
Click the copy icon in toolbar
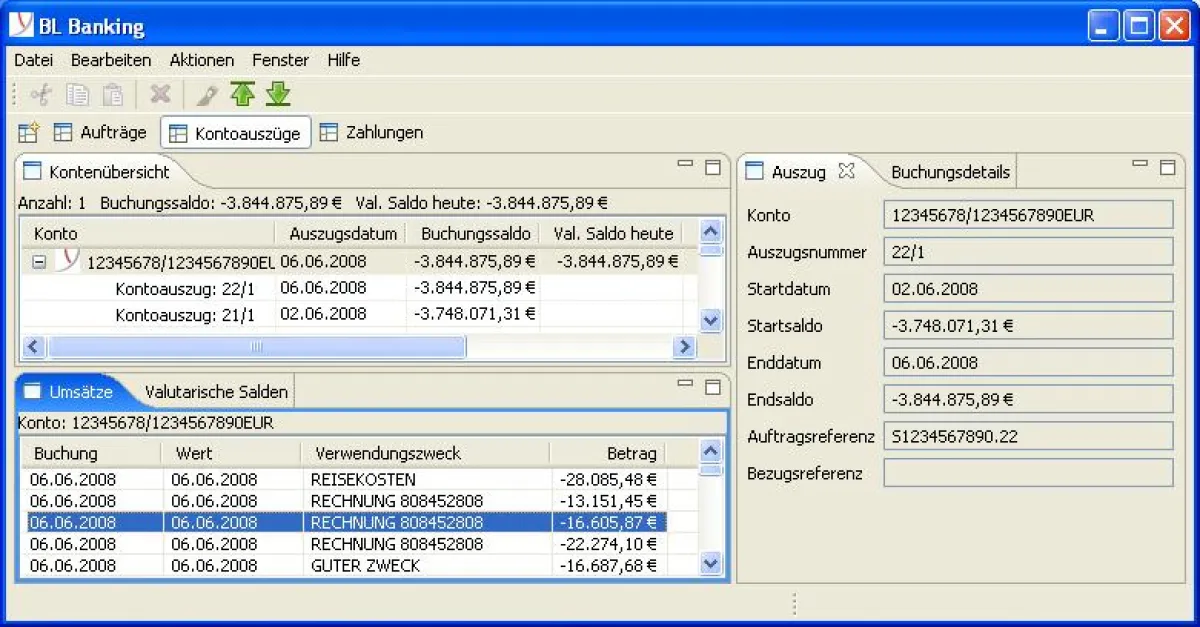[77, 95]
